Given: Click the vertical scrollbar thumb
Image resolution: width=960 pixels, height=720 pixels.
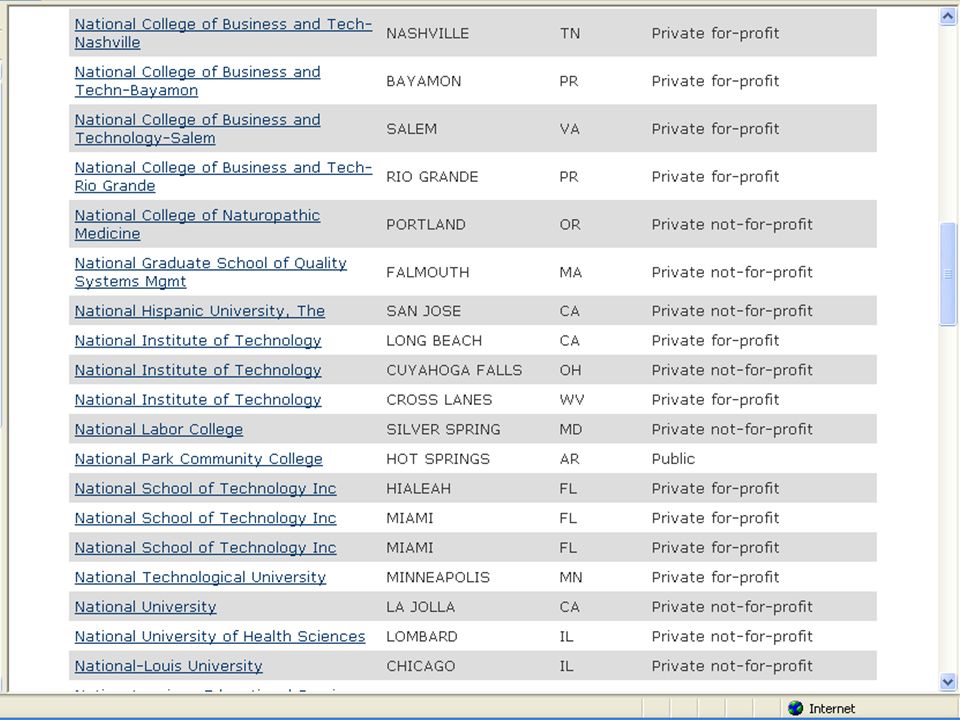Looking at the screenshot, I should click(x=948, y=274).
